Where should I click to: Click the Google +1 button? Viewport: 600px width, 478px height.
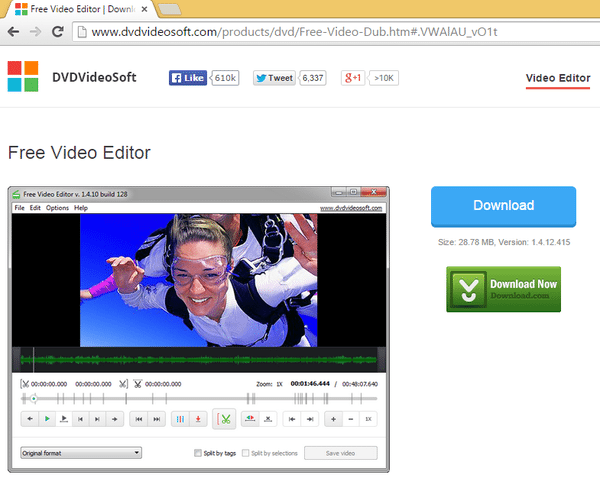353,78
